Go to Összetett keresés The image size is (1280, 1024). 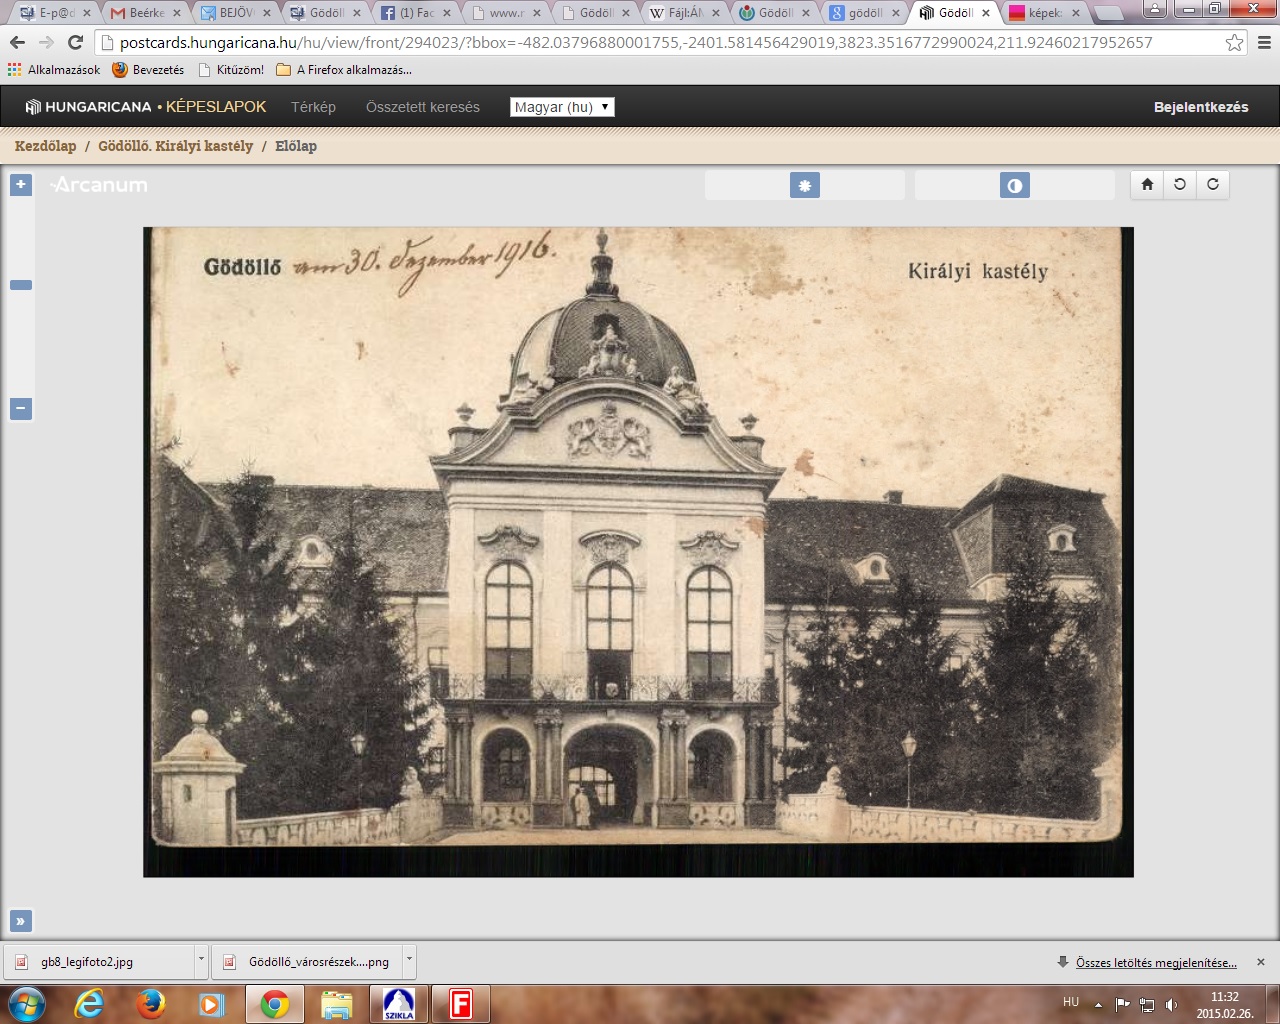[x=422, y=107]
